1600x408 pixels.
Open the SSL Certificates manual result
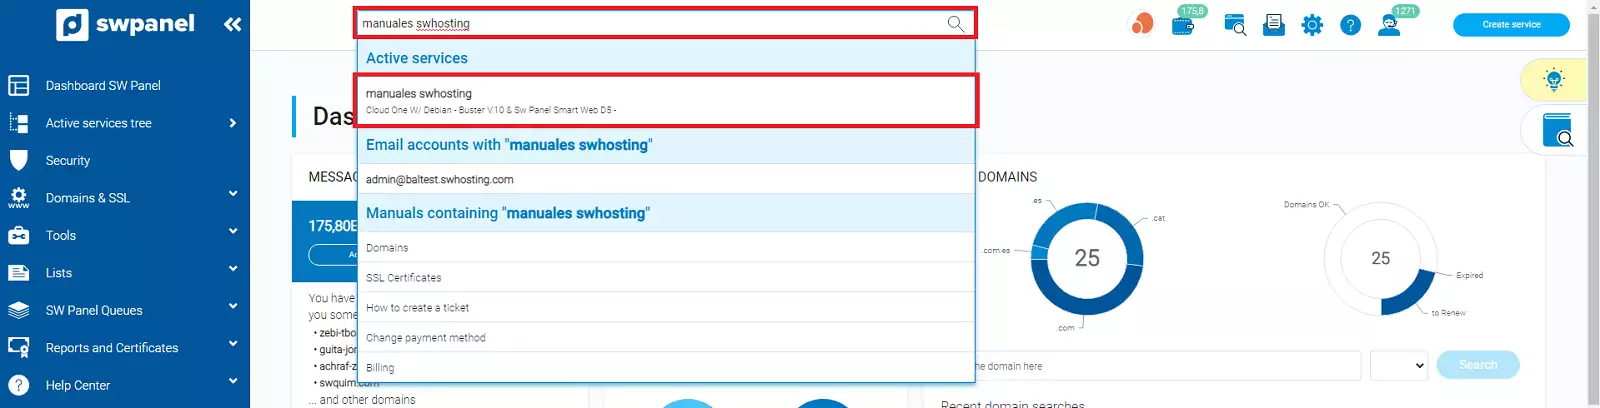404,278
